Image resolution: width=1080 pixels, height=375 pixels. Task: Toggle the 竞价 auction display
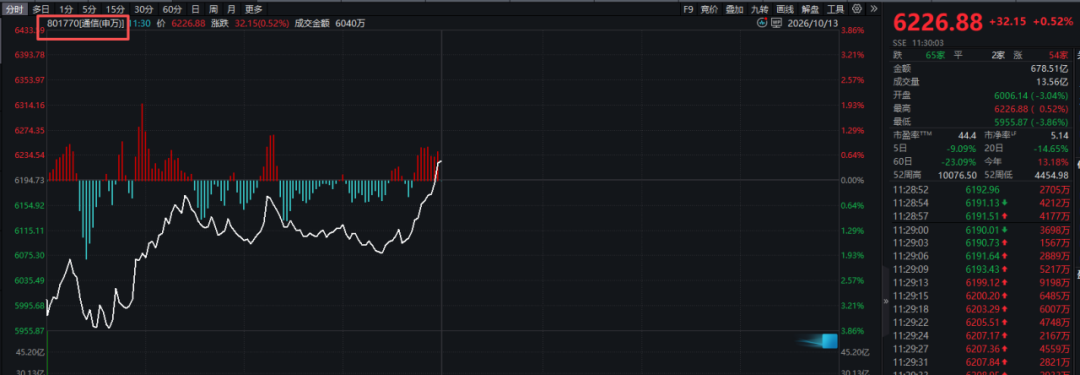709,9
